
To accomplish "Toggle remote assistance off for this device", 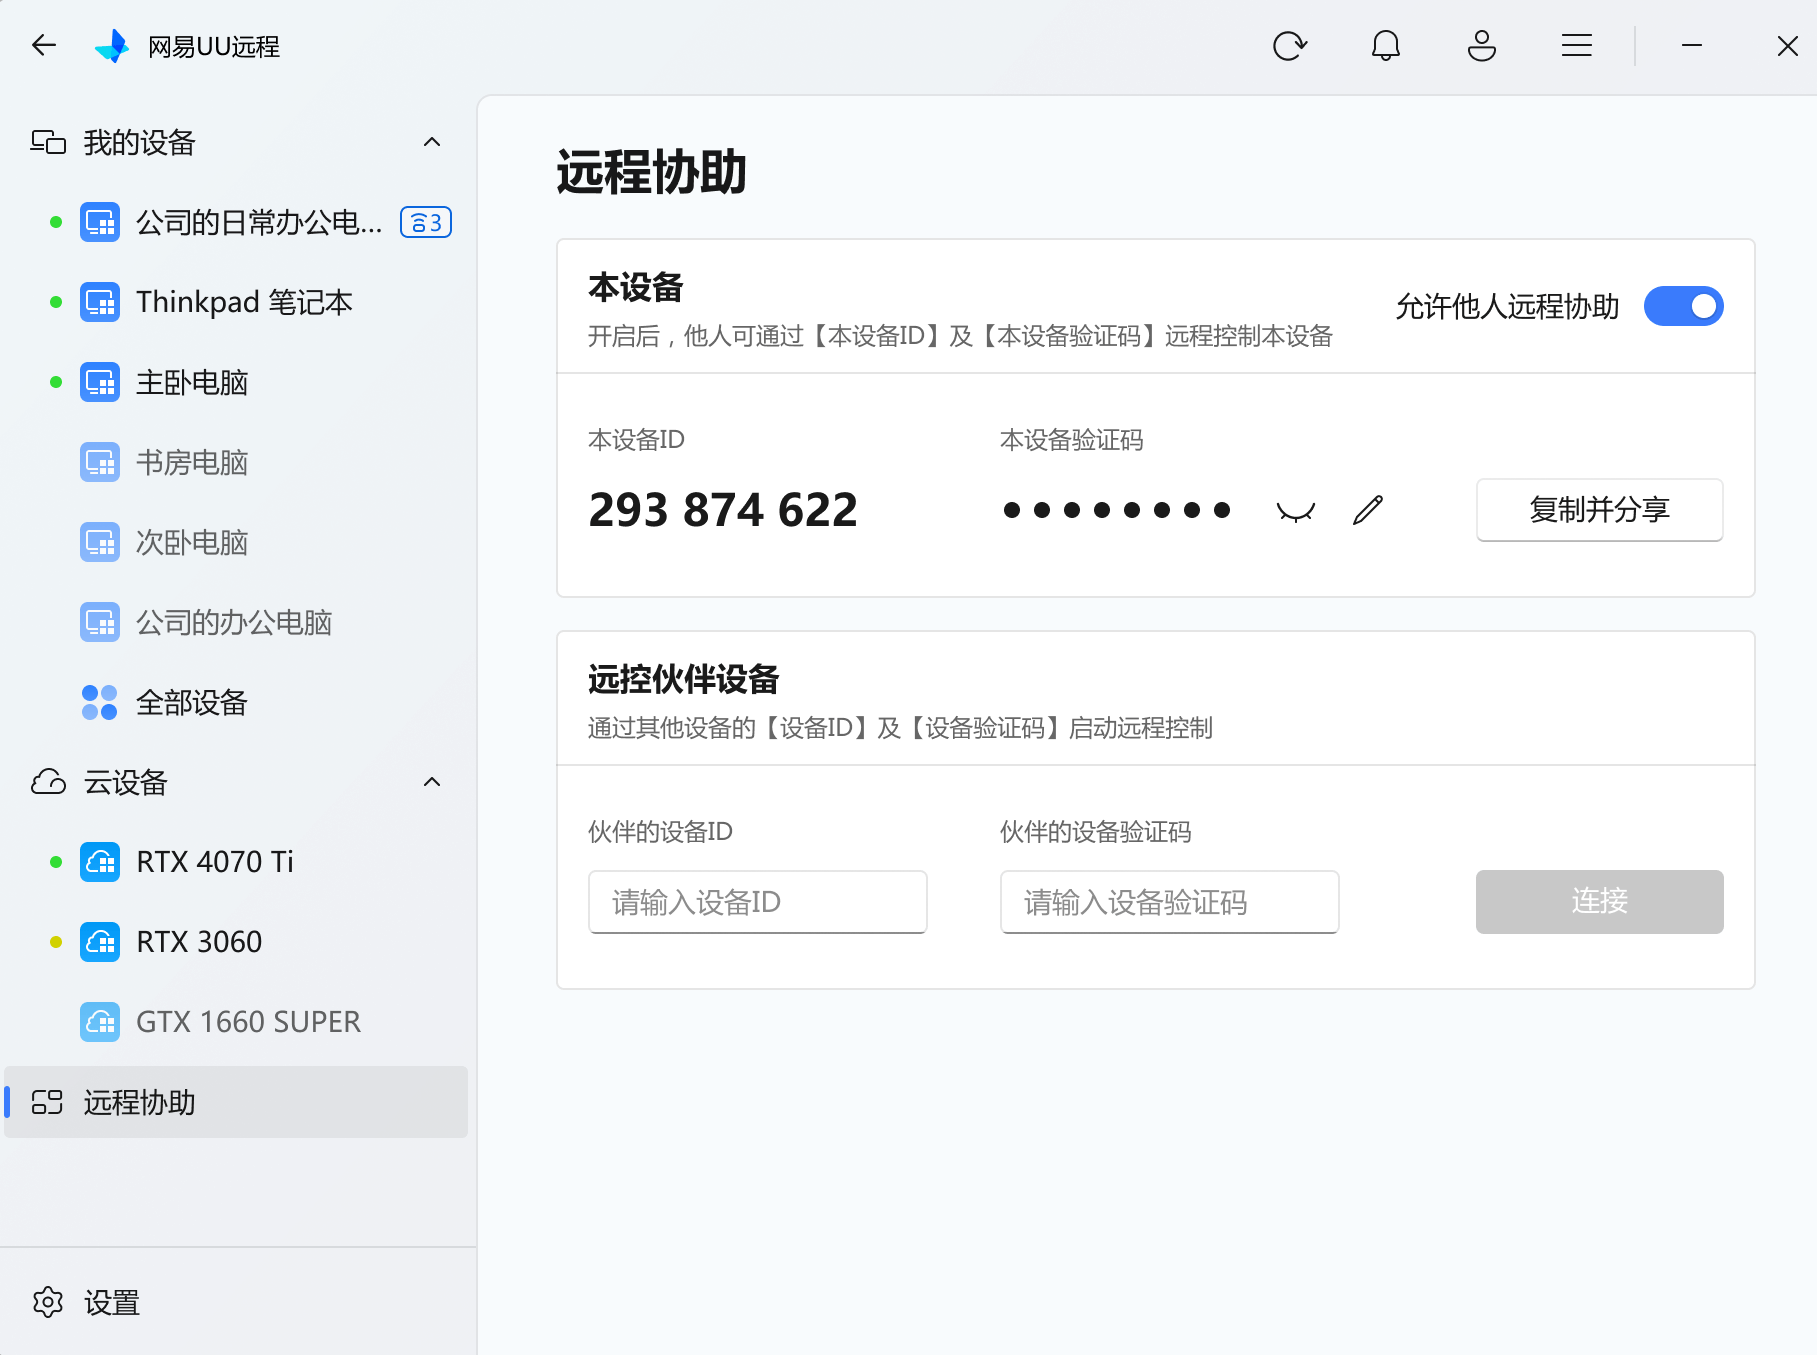I will 1684,306.
